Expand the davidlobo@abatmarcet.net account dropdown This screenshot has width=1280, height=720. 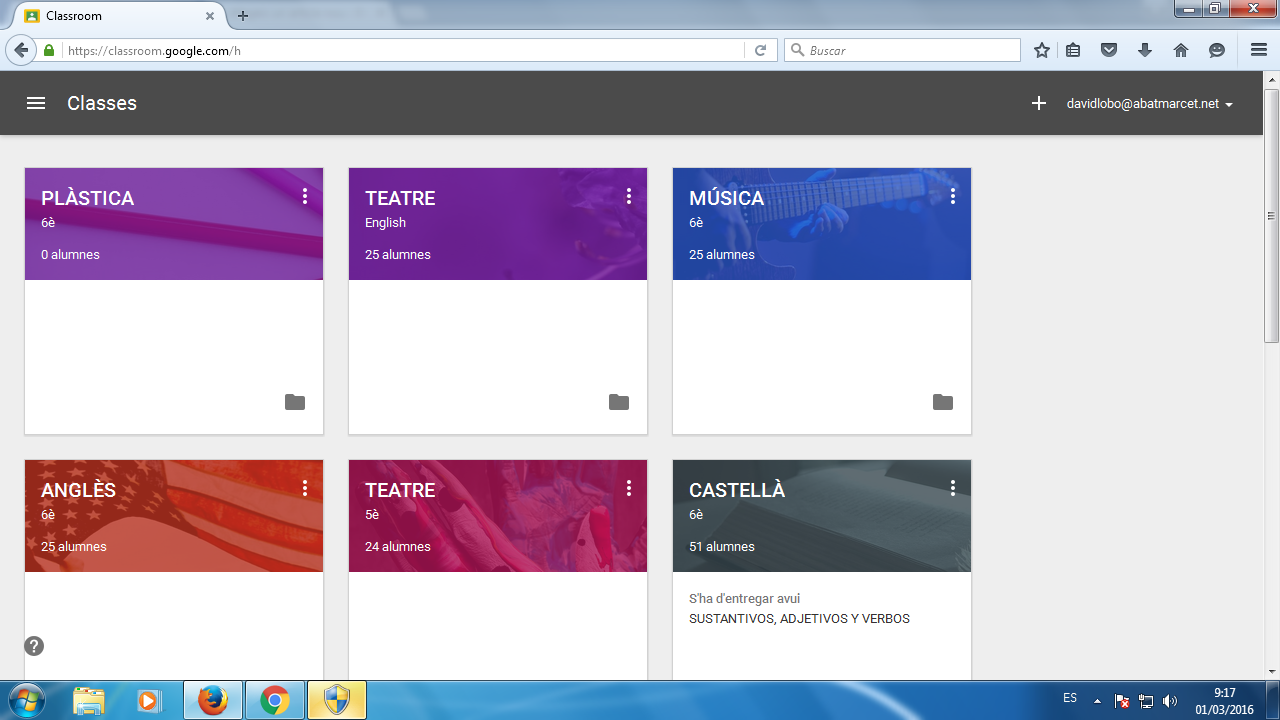pos(1149,103)
